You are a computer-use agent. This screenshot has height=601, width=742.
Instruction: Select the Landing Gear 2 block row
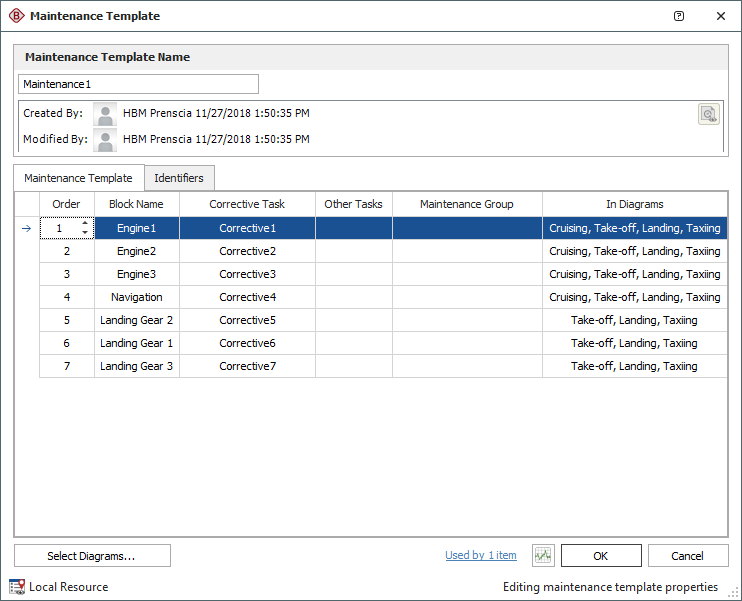136,320
